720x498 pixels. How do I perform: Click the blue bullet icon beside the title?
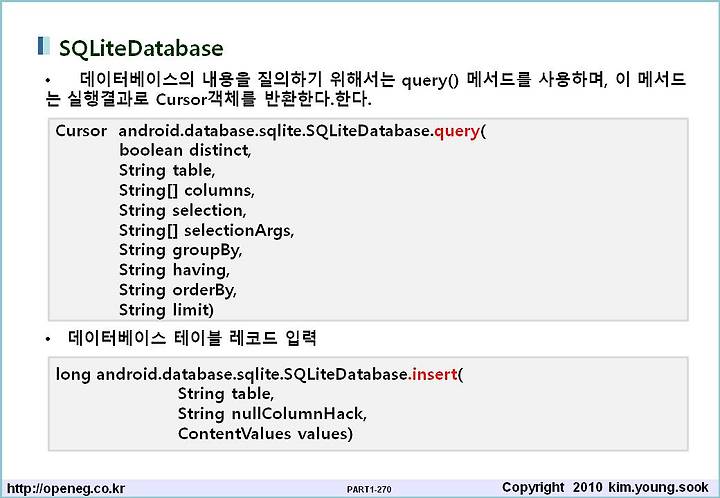44,46
